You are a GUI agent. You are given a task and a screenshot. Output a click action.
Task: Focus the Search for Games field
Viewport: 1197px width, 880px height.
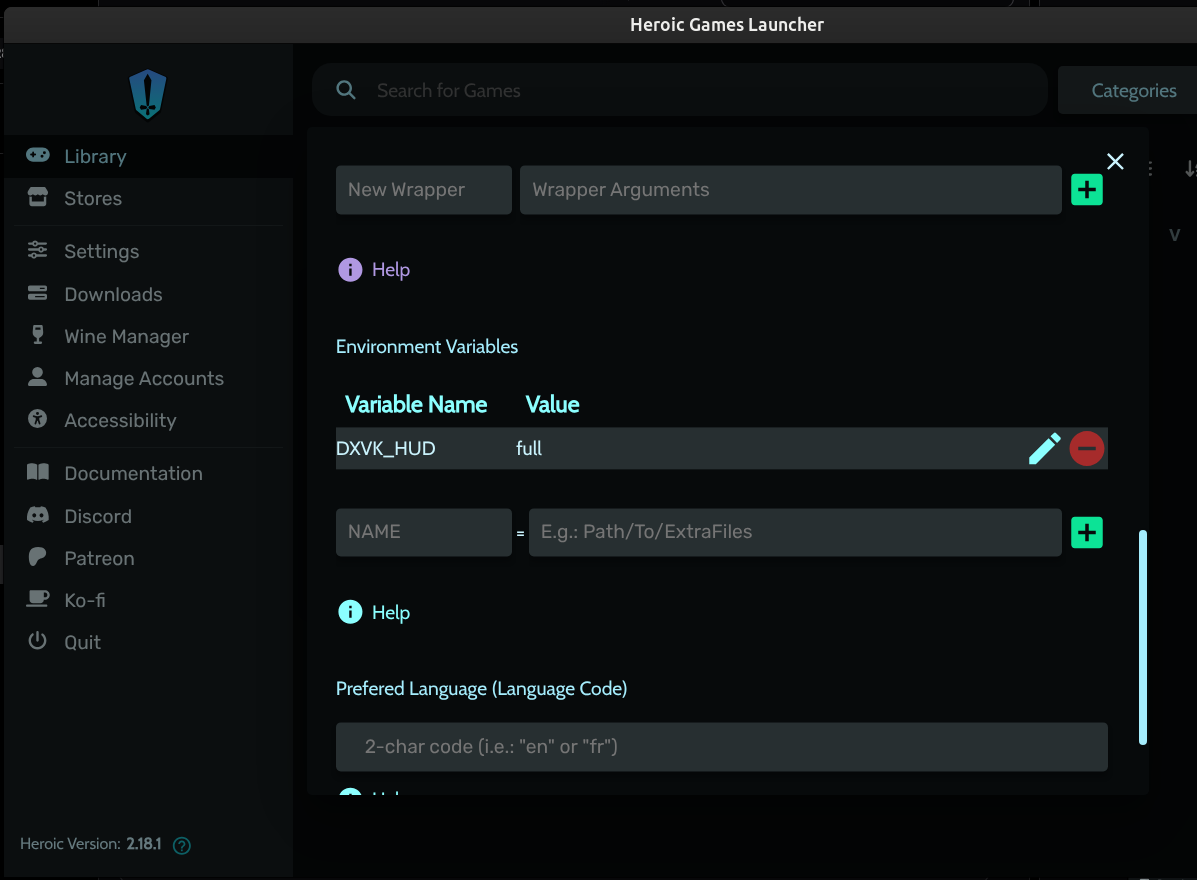(679, 90)
